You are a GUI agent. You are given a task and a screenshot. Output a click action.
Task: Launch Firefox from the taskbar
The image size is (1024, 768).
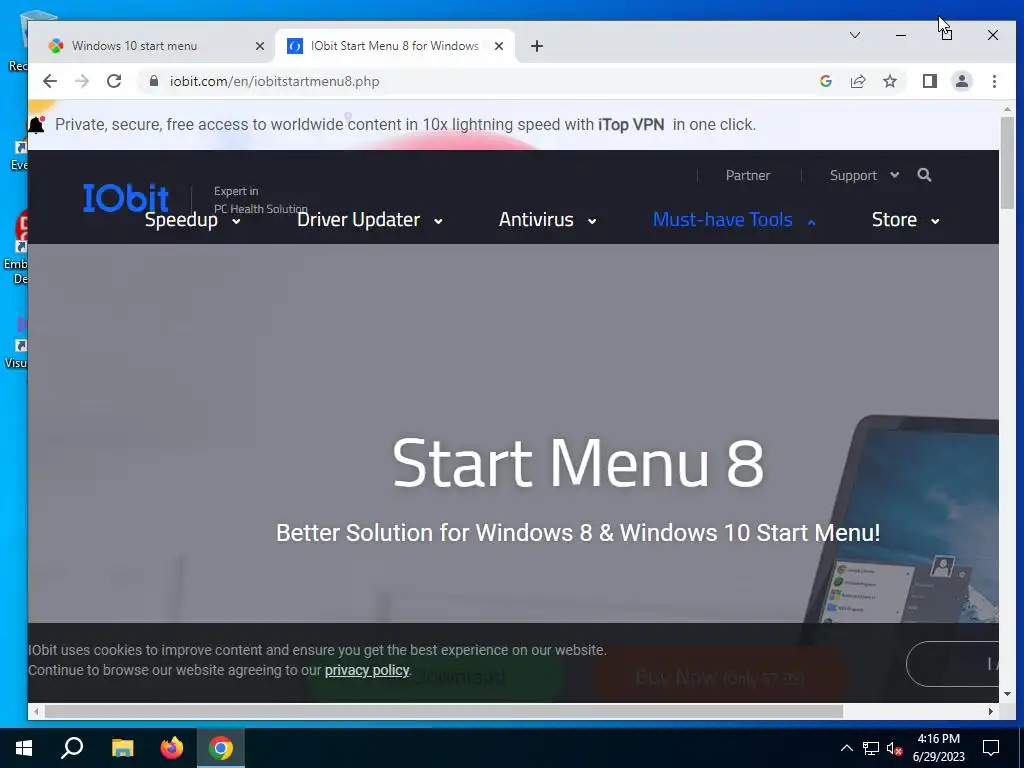click(172, 748)
